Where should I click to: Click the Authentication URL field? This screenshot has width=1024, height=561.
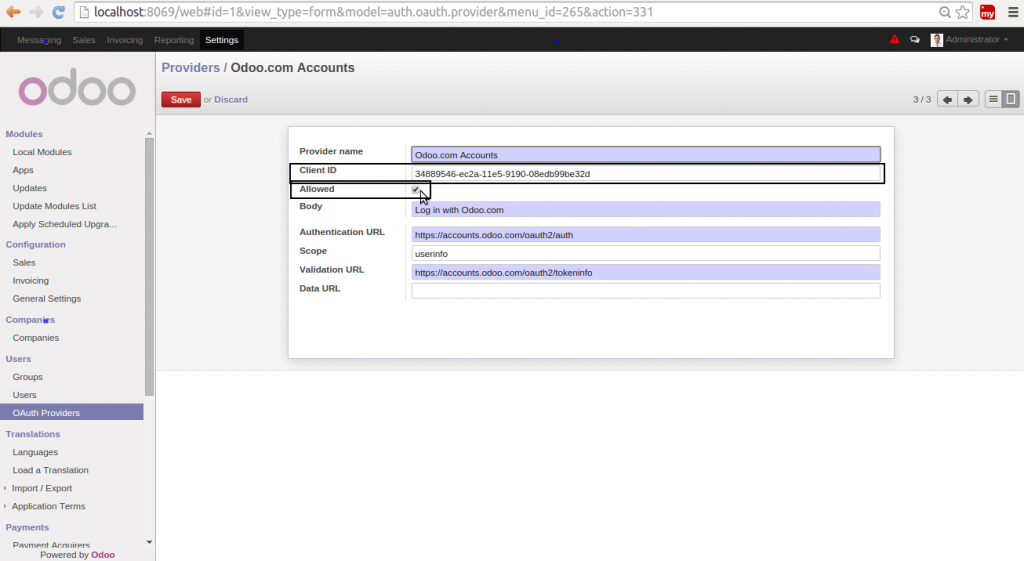coord(646,234)
